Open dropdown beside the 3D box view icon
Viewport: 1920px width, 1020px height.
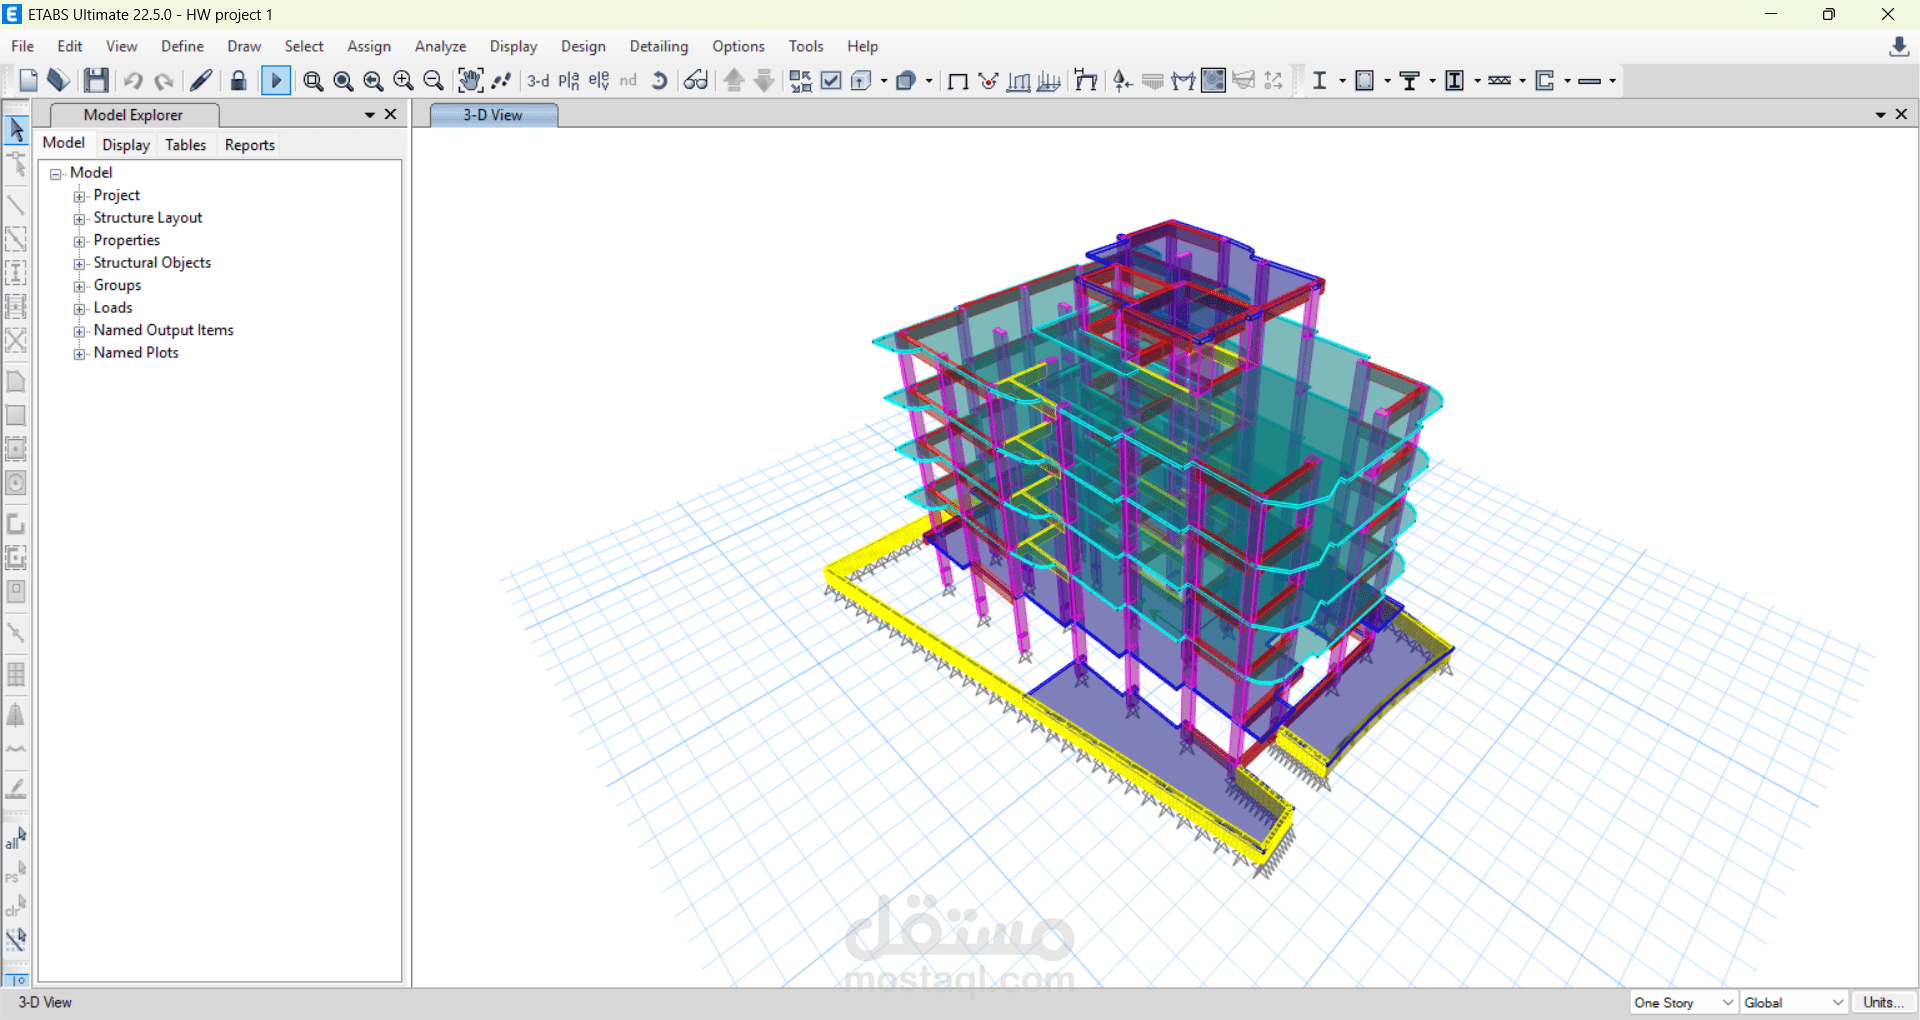(884, 81)
